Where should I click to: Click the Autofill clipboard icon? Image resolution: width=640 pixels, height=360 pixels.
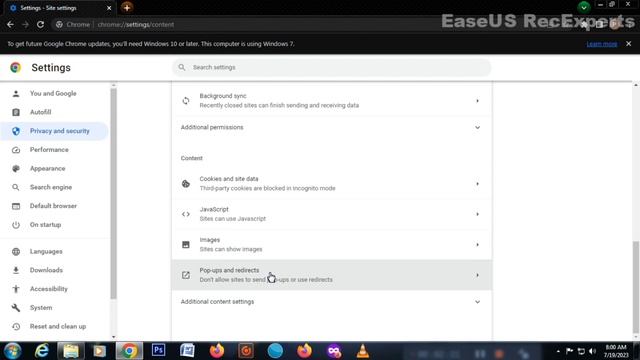tap(16, 112)
